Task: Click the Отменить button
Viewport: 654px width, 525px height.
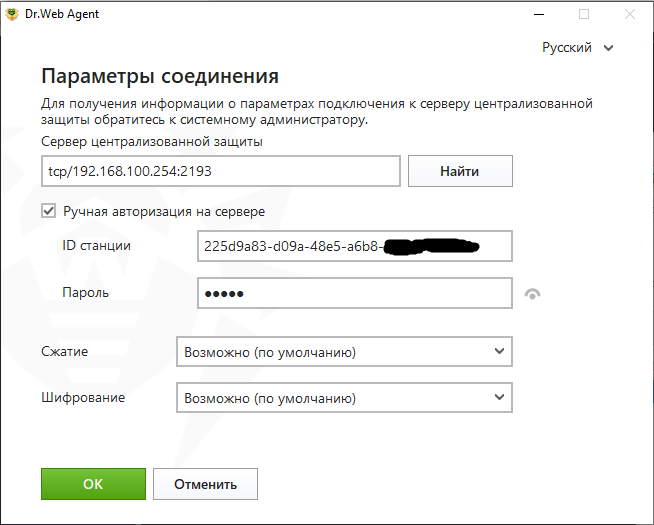Action: (x=205, y=484)
